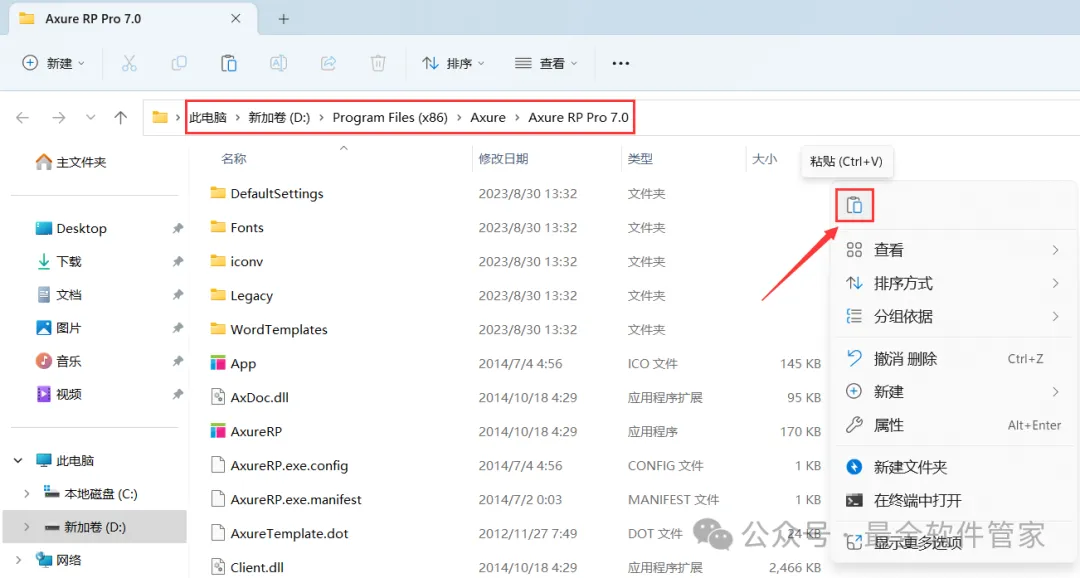The height and width of the screenshot is (578, 1080).
Task: Sort by the 大小 column header
Action: [x=765, y=158]
